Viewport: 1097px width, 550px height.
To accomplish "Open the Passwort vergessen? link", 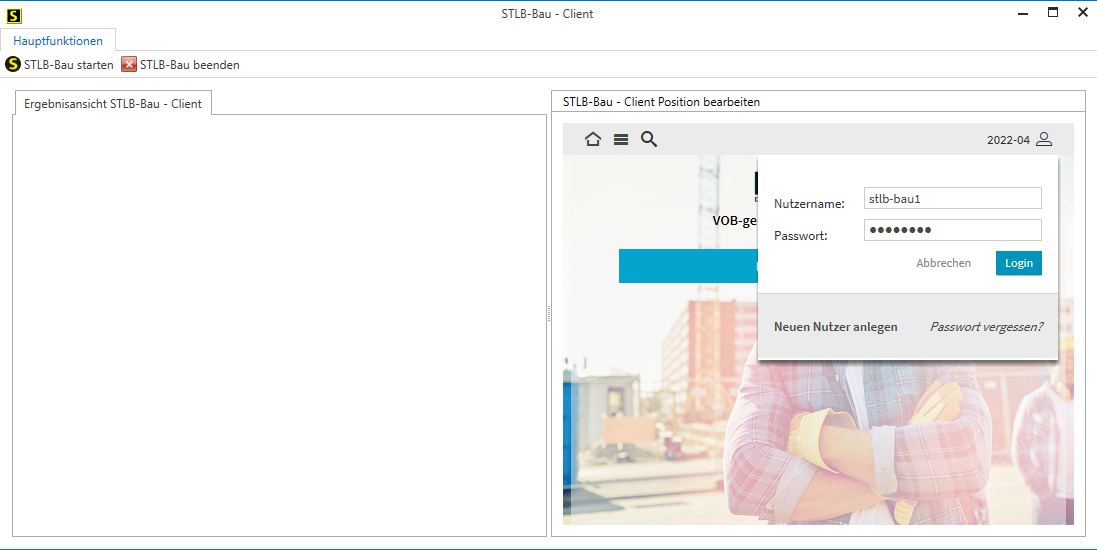I will coord(986,327).
